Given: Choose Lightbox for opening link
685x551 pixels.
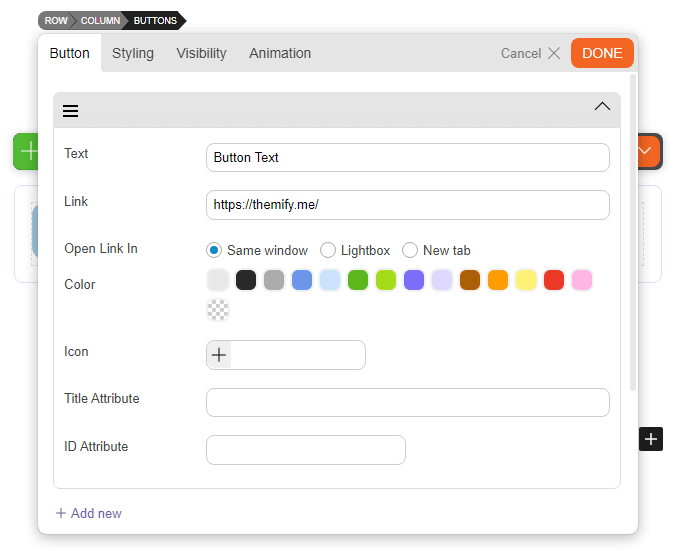Looking at the screenshot, I should 328,250.
